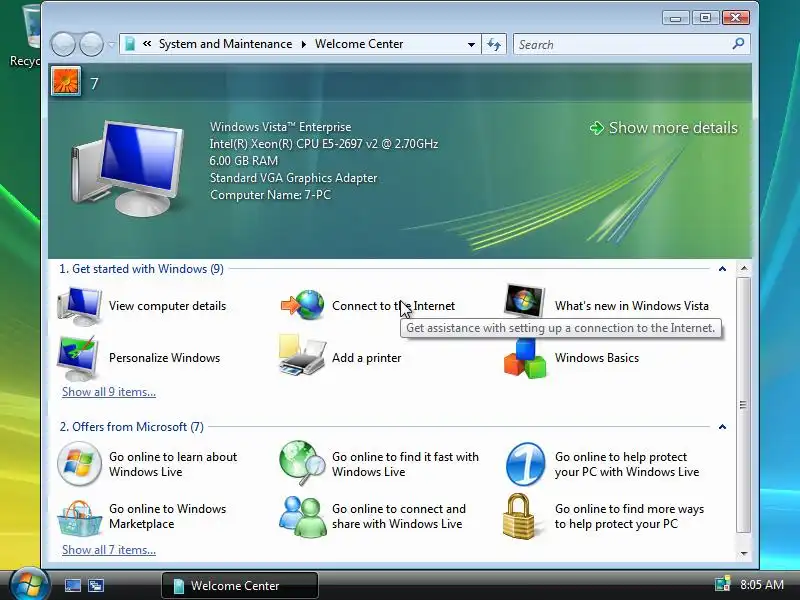
Task: Click the double chevron in address bar
Action: click(x=147, y=44)
